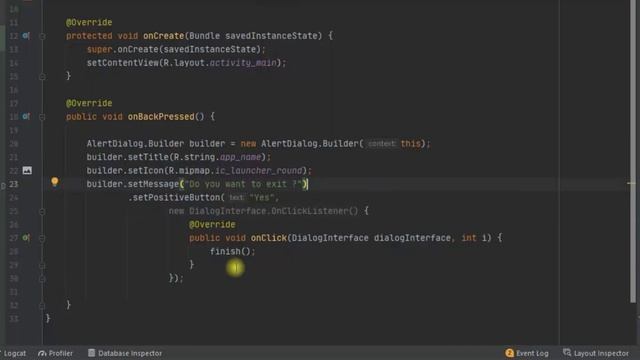The width and height of the screenshot is (640, 360).
Task: Click the builder.setMessage call on line 23
Action: coord(133,184)
